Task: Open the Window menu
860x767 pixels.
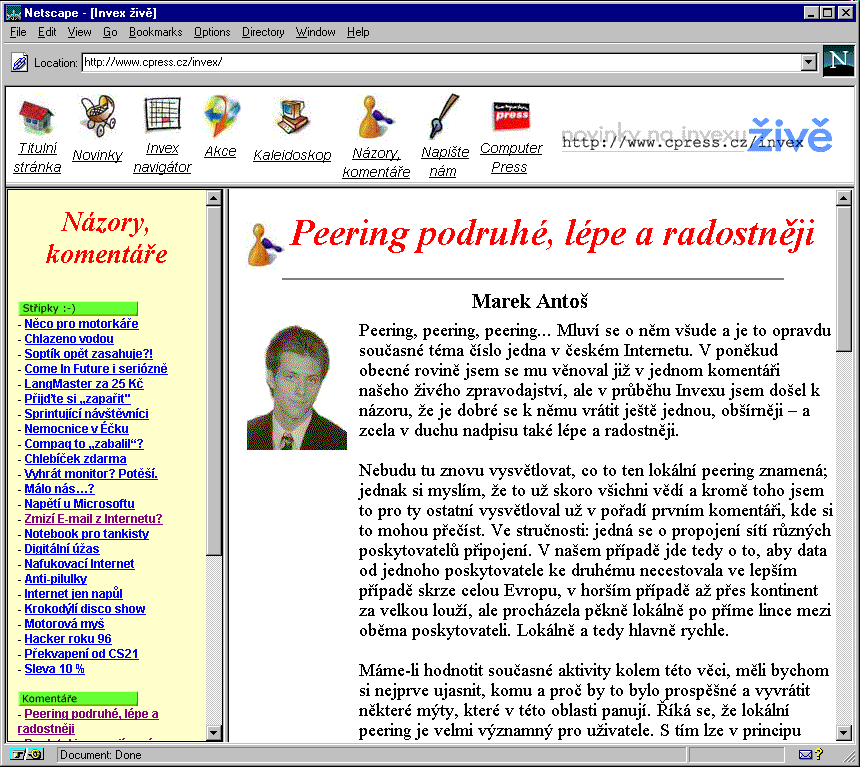Action: (x=315, y=32)
